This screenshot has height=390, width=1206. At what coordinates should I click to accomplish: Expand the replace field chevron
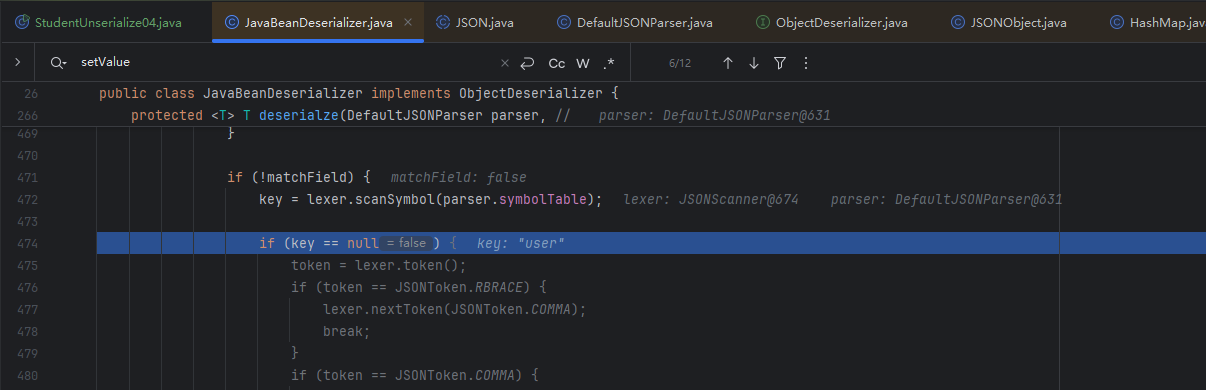pos(18,63)
